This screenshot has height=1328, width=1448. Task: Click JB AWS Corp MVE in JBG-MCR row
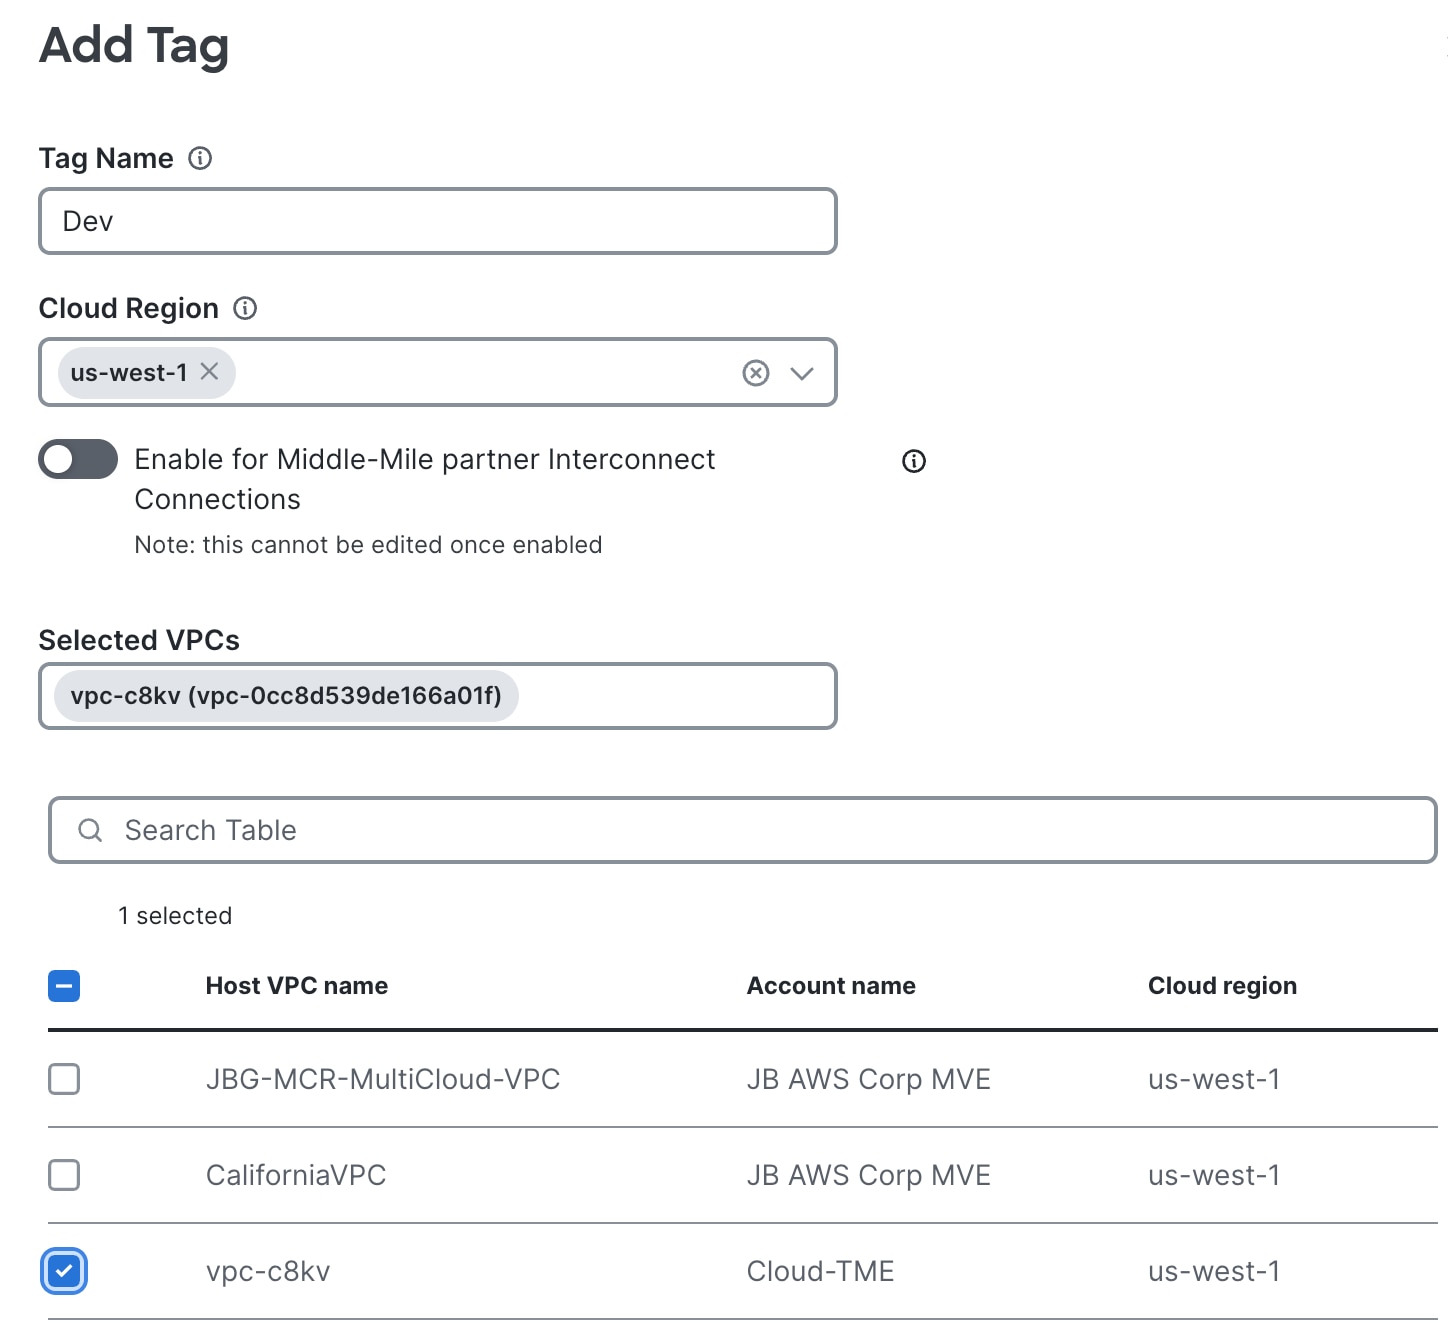(869, 1080)
